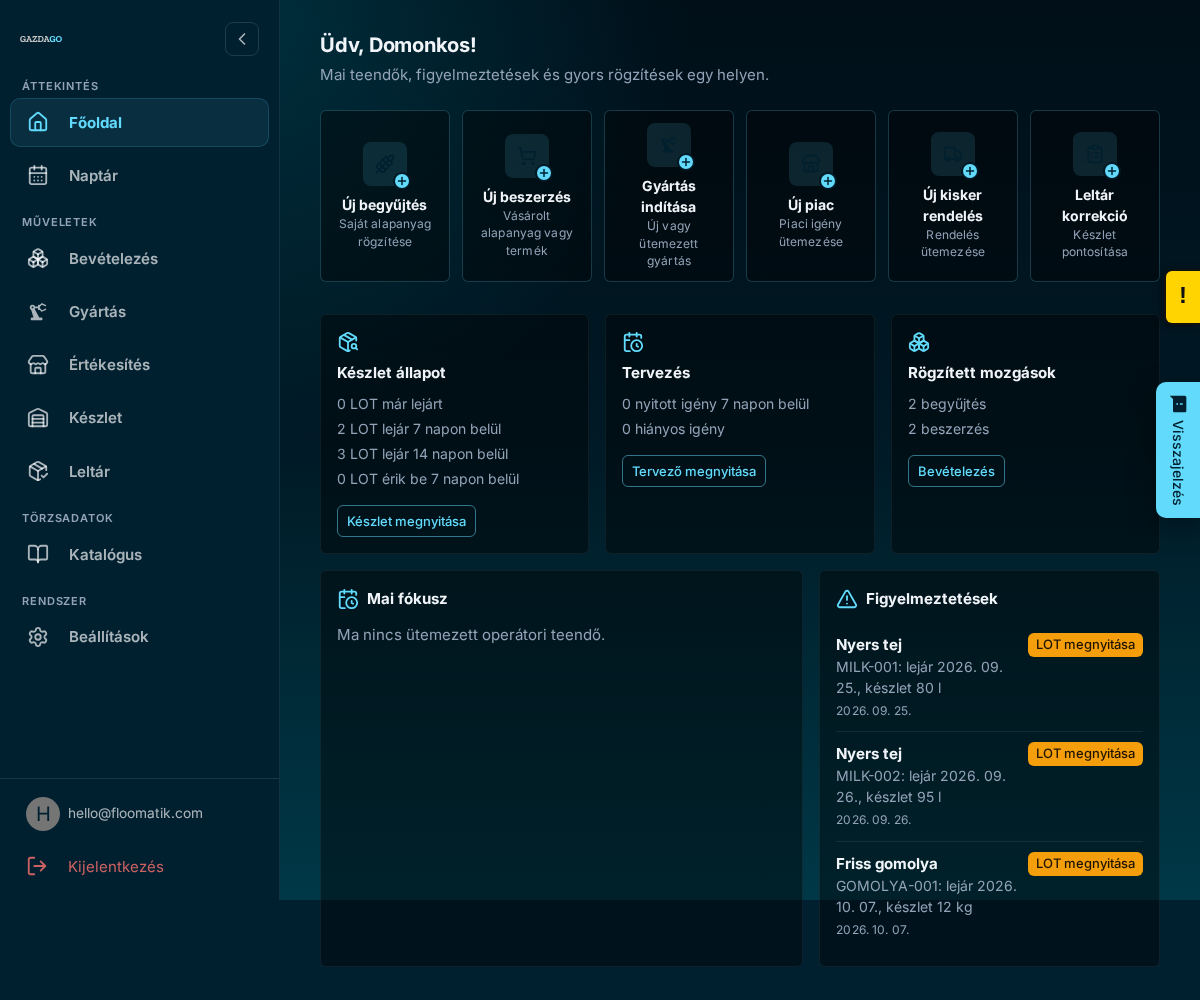1200x1000 pixels.
Task: Click the Figyelmeztetések warning triangle icon
Action: point(847,599)
